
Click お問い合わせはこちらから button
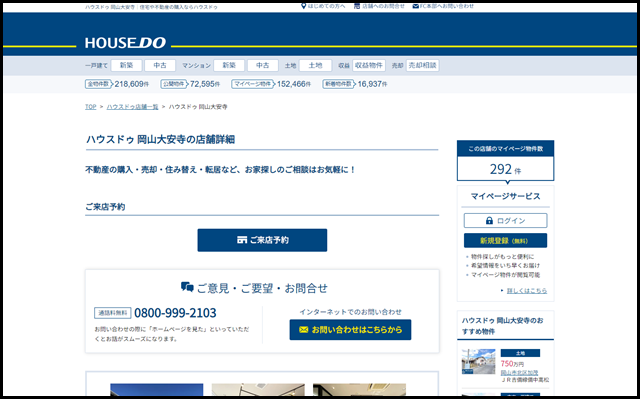point(350,330)
